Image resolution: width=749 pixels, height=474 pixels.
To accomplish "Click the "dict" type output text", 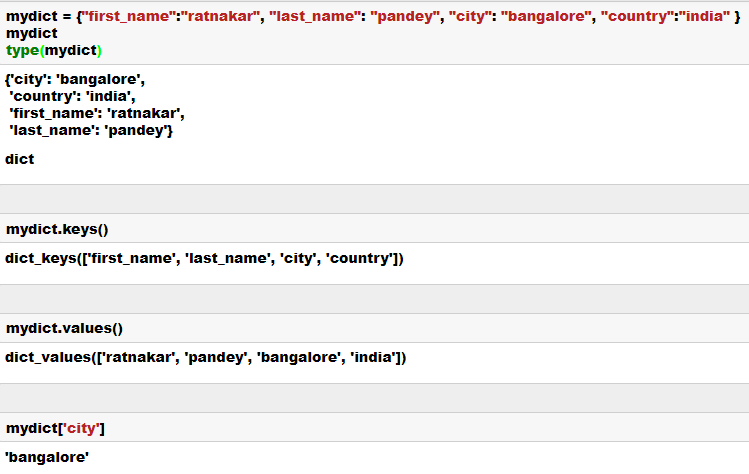I will (x=20, y=159).
